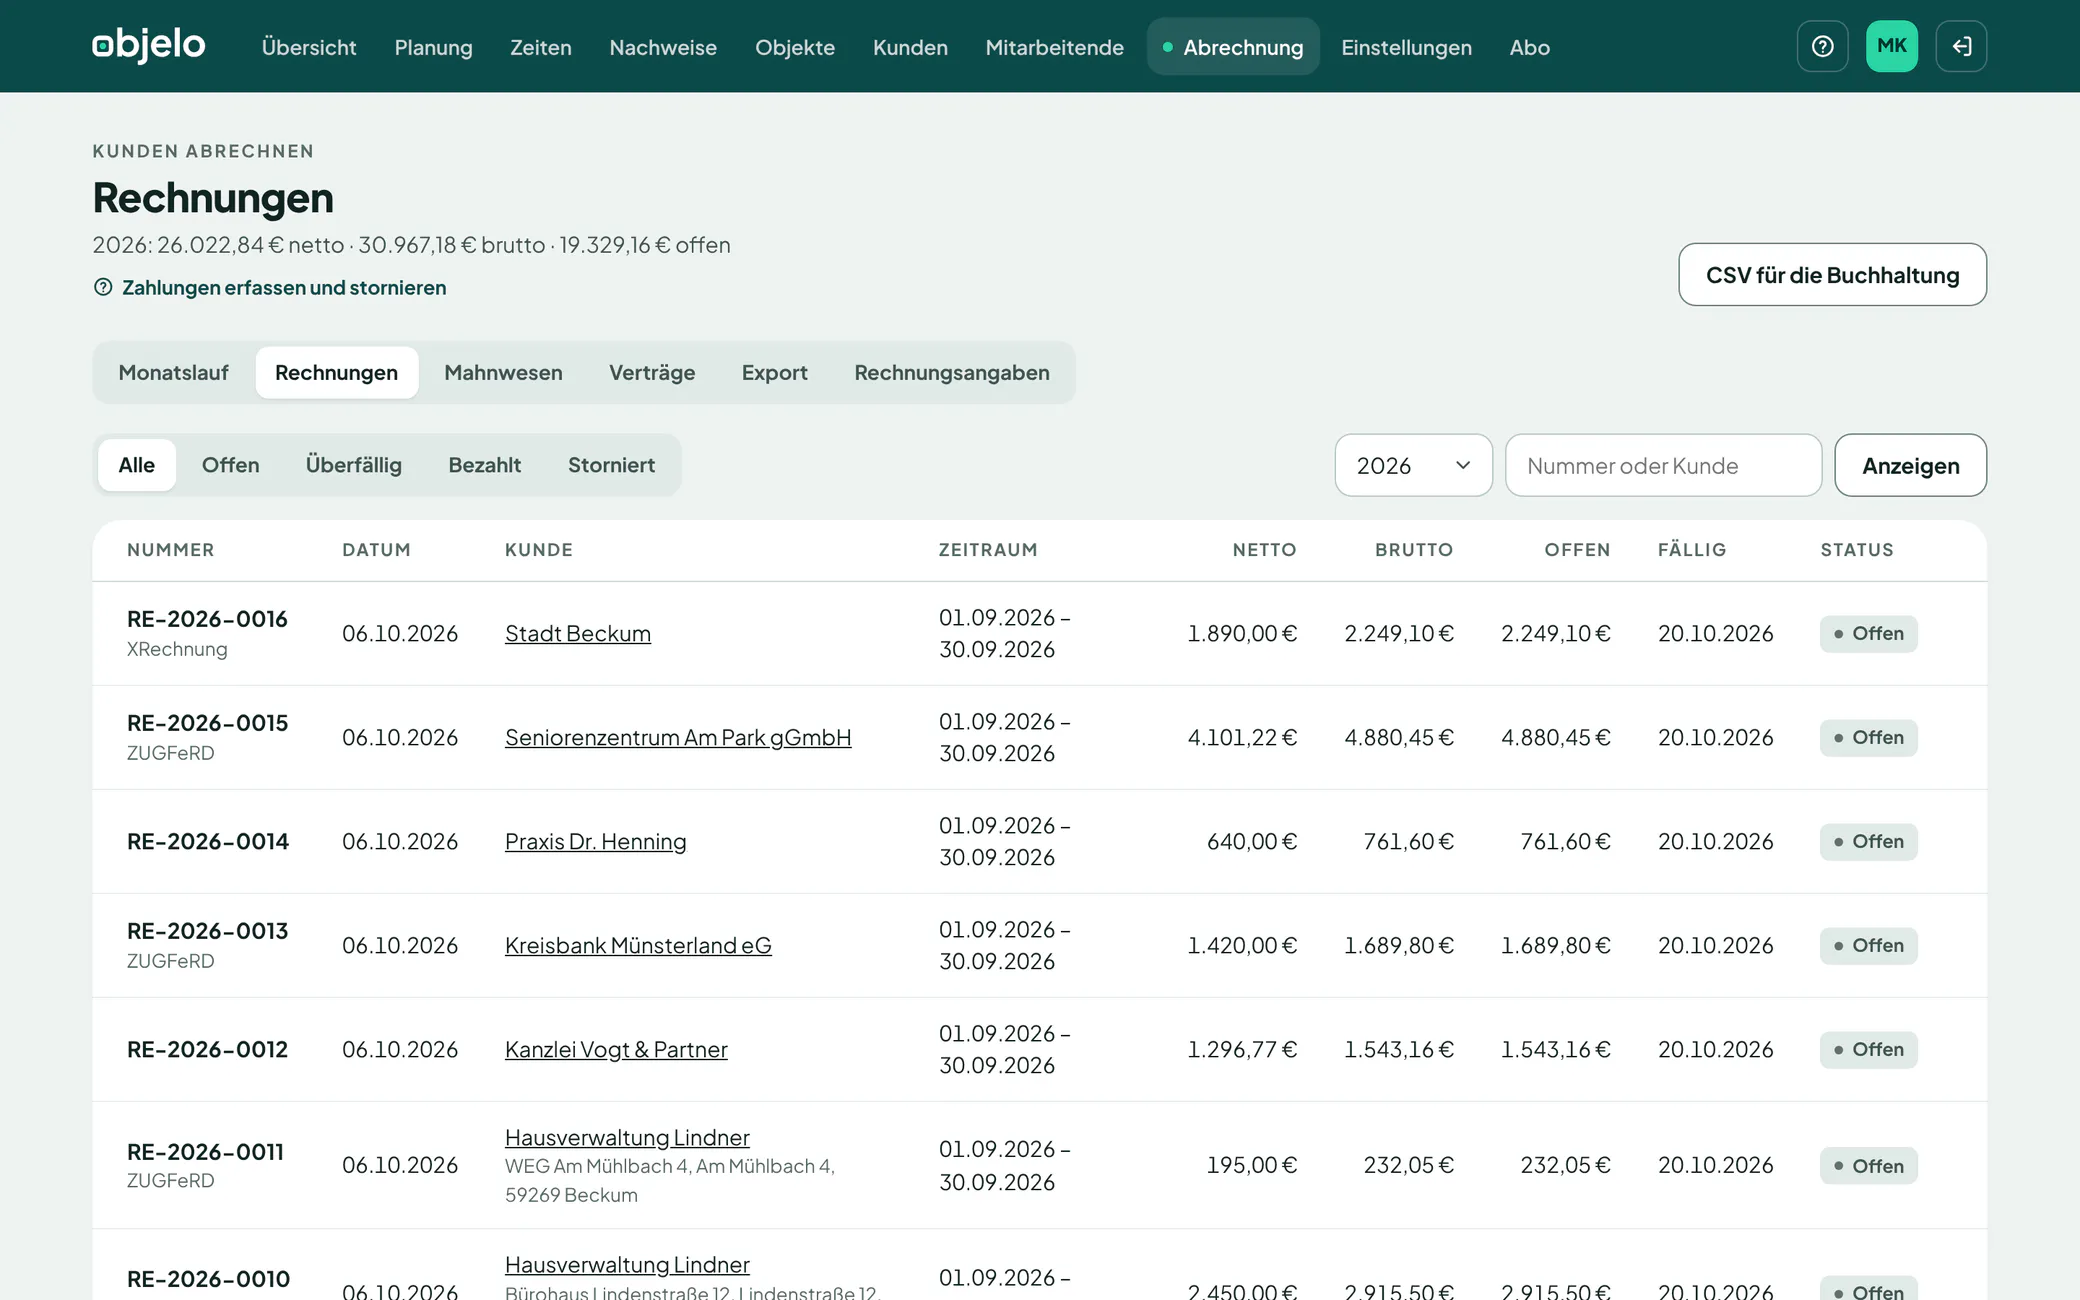
Task: Open Nachweise in top navigation
Action: 663,47
